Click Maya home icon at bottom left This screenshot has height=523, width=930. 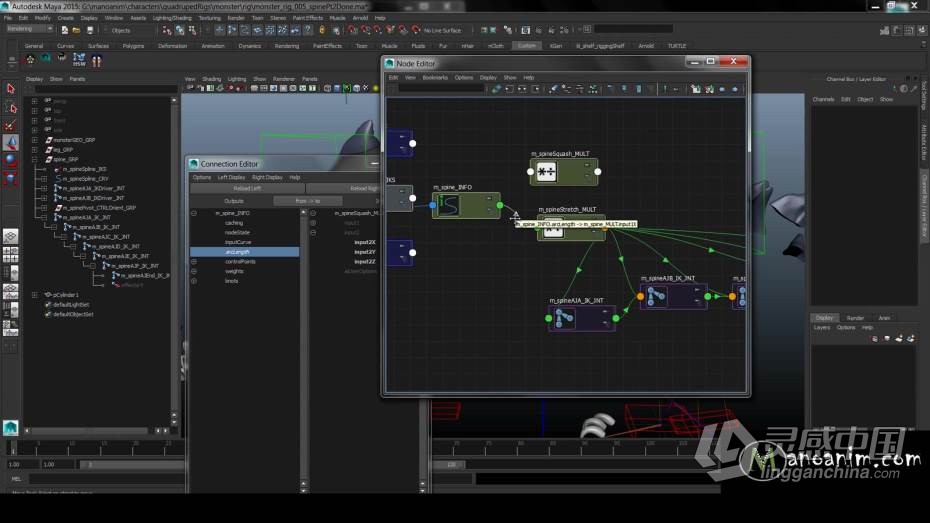coord(10,428)
